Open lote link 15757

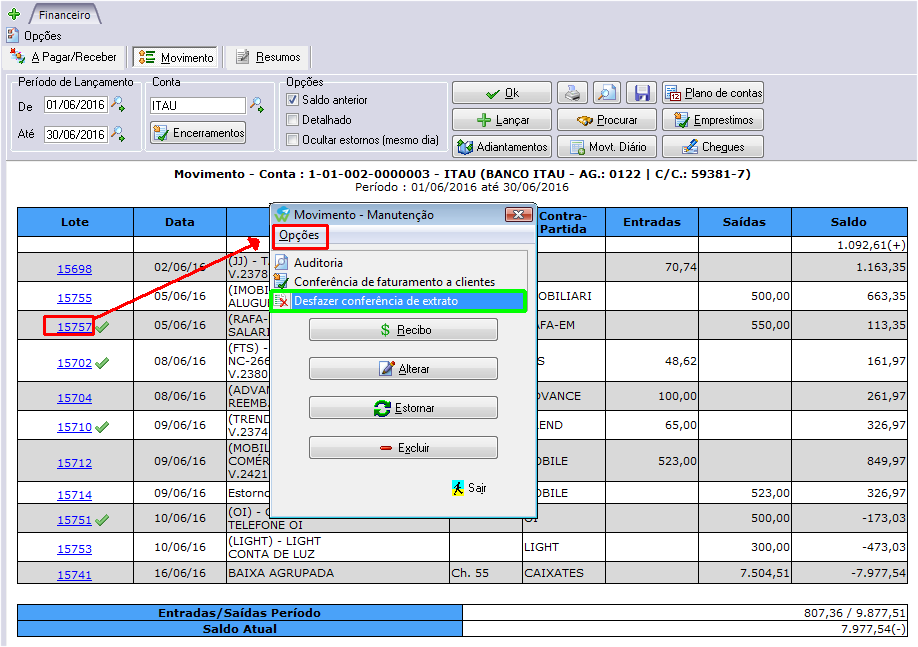point(74,327)
